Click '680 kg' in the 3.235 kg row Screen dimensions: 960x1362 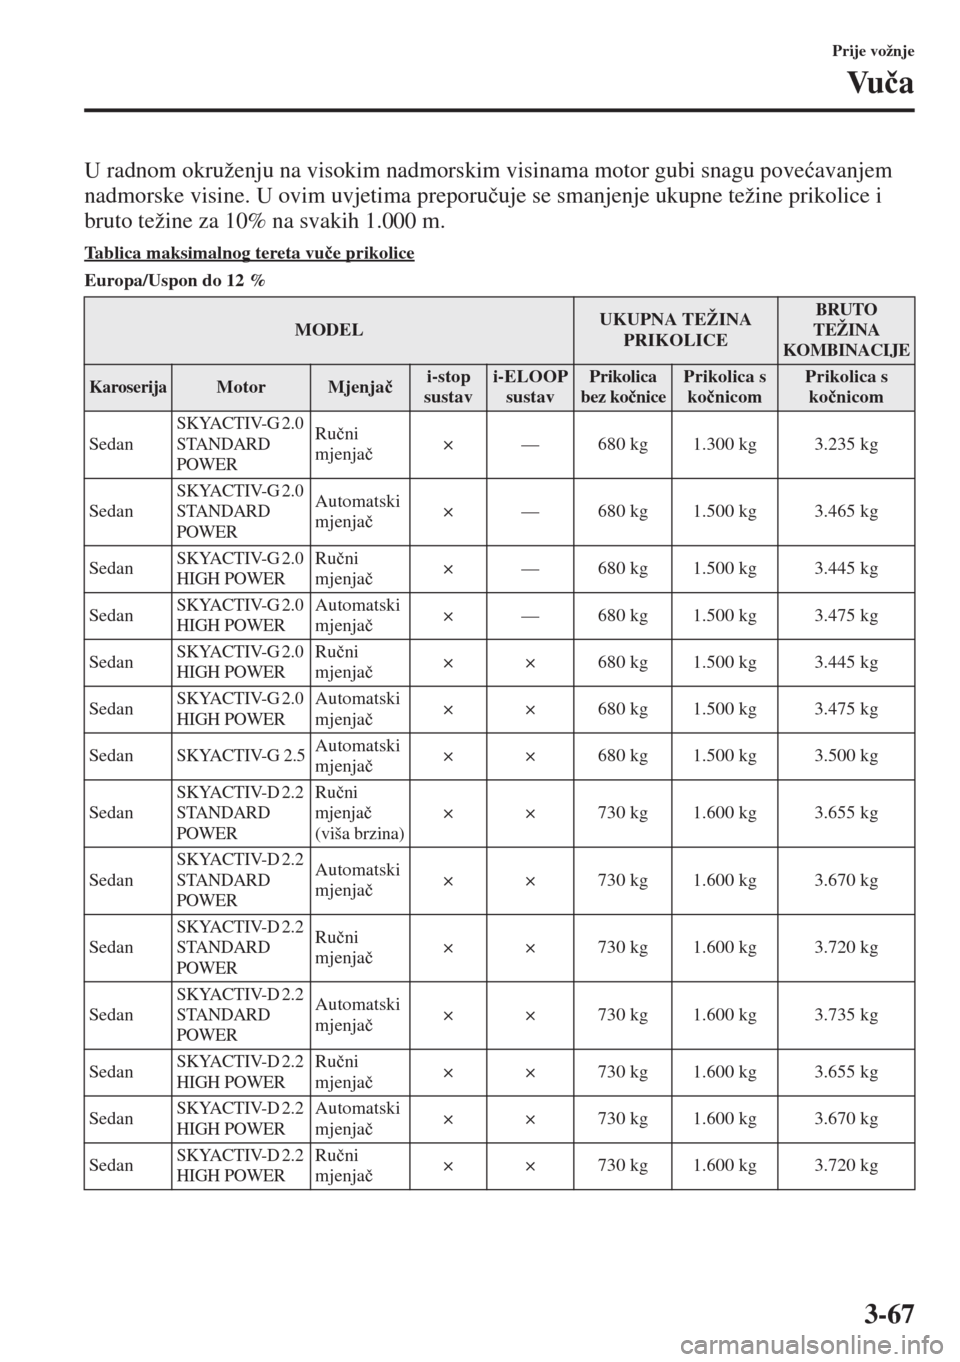point(622,444)
